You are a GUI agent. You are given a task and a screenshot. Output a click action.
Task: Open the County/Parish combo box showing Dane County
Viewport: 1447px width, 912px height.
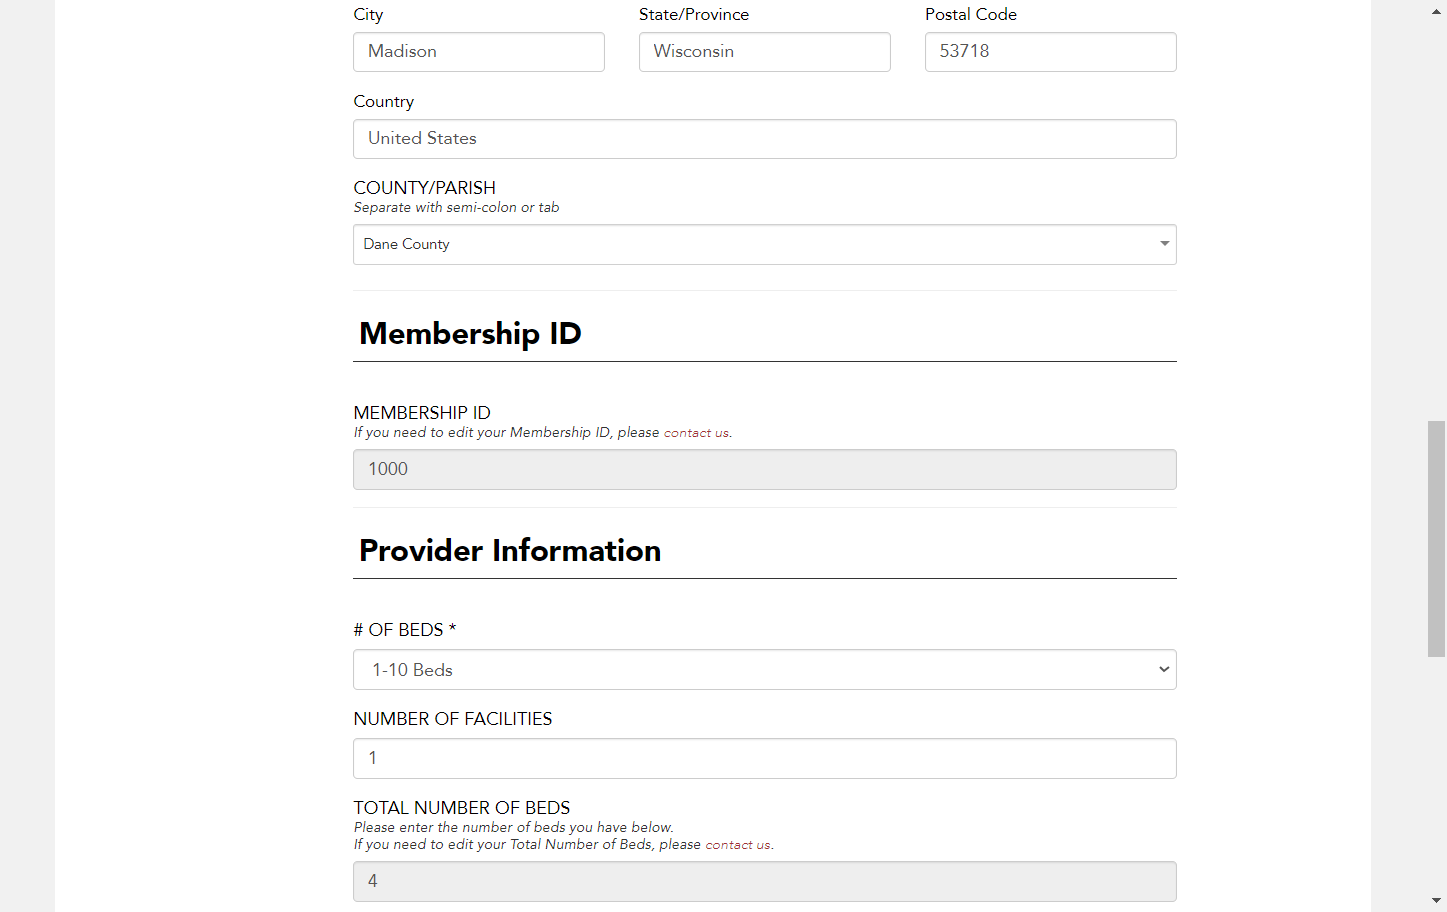(x=764, y=245)
